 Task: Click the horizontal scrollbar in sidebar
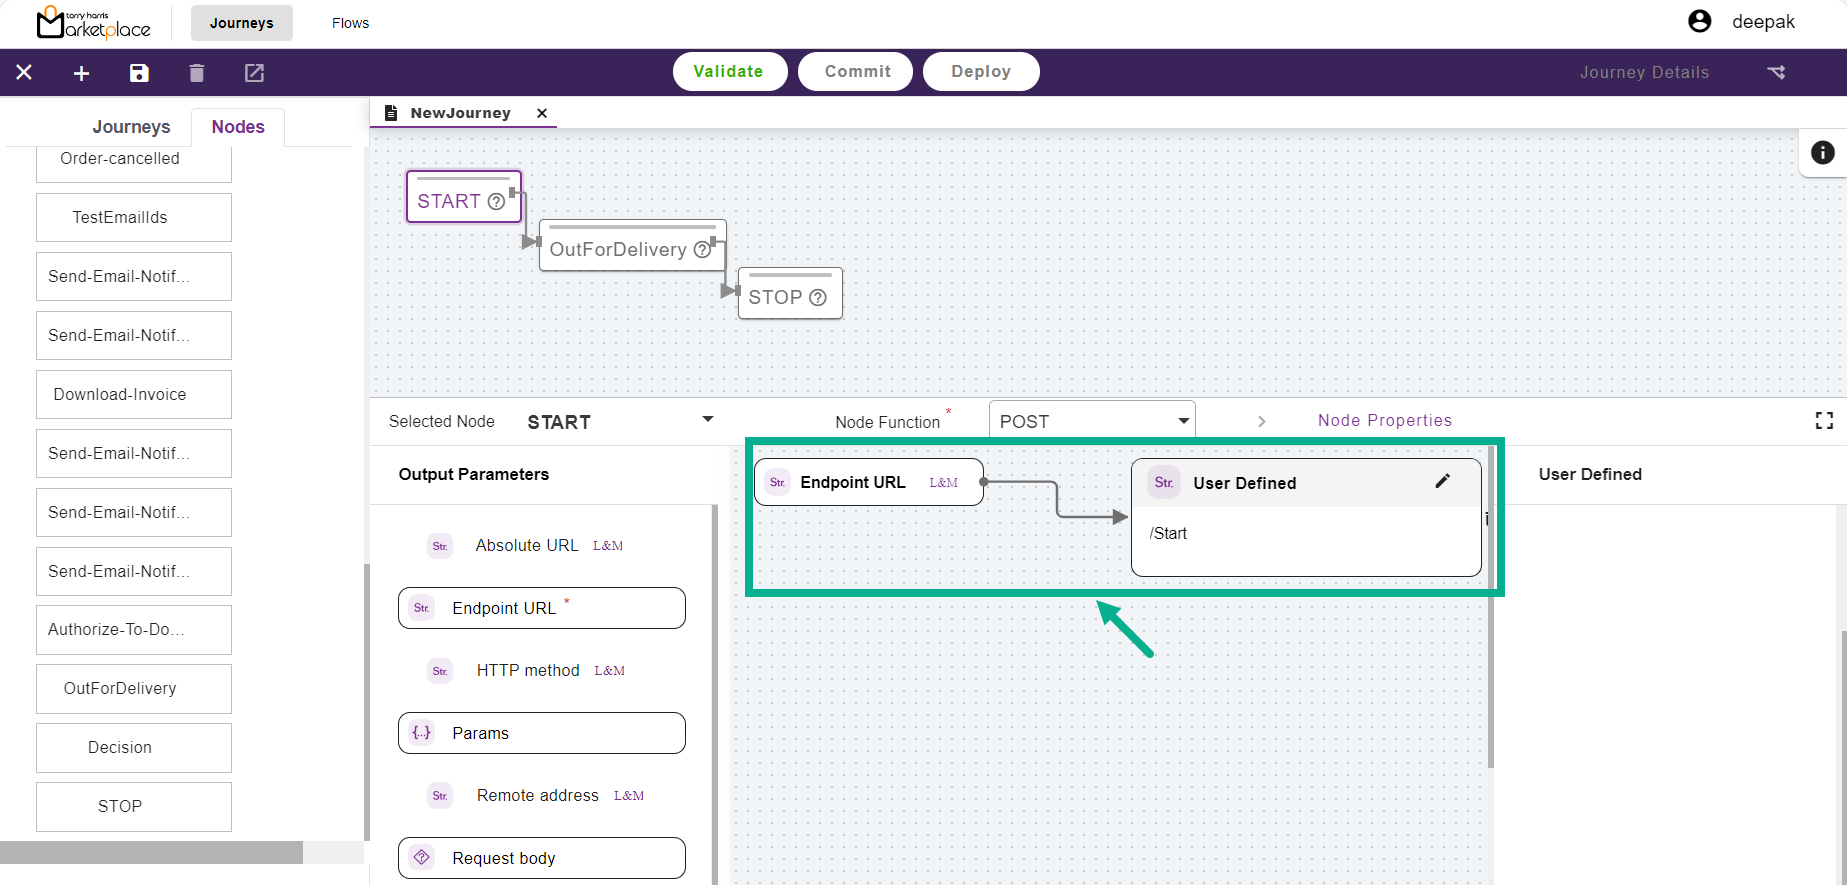[151, 852]
